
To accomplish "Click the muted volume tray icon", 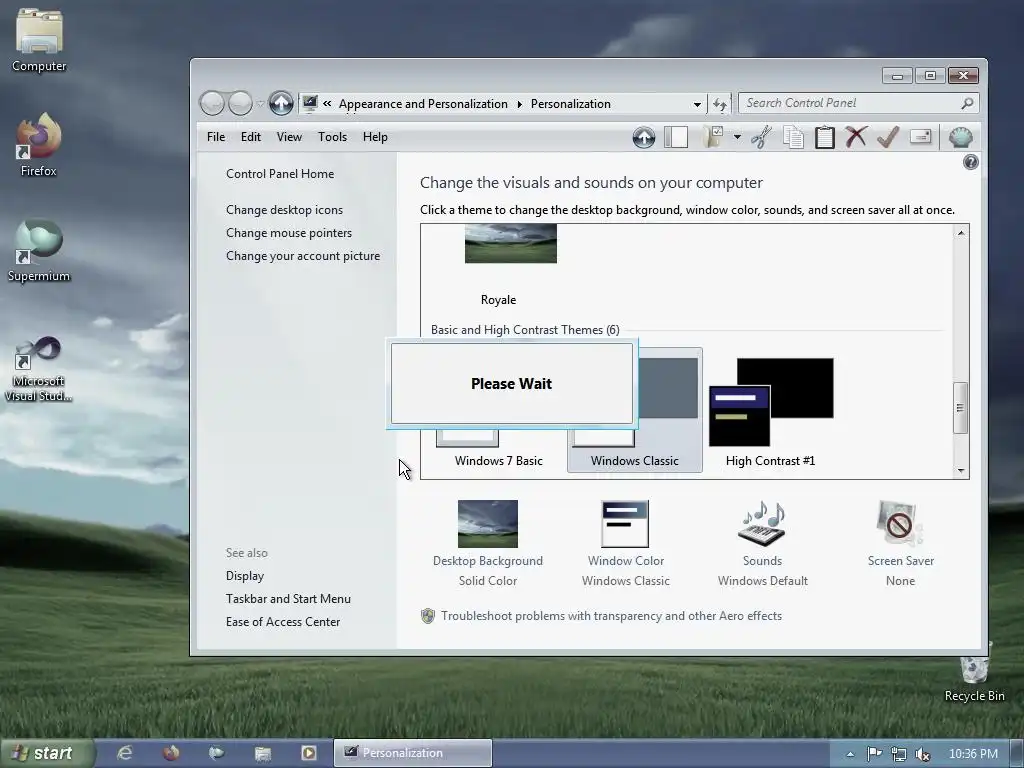I will tap(922, 754).
